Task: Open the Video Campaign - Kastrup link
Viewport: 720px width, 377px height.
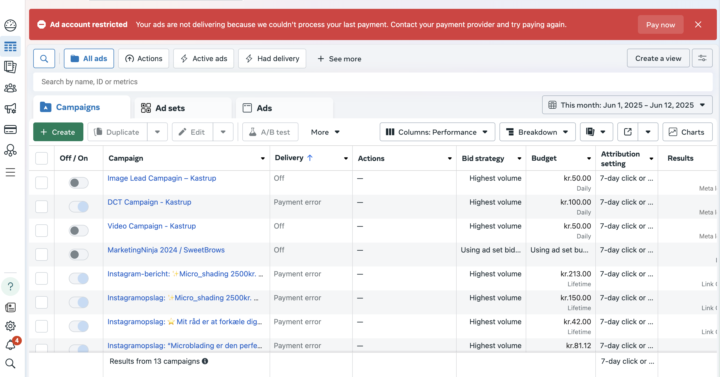Action: [152, 226]
